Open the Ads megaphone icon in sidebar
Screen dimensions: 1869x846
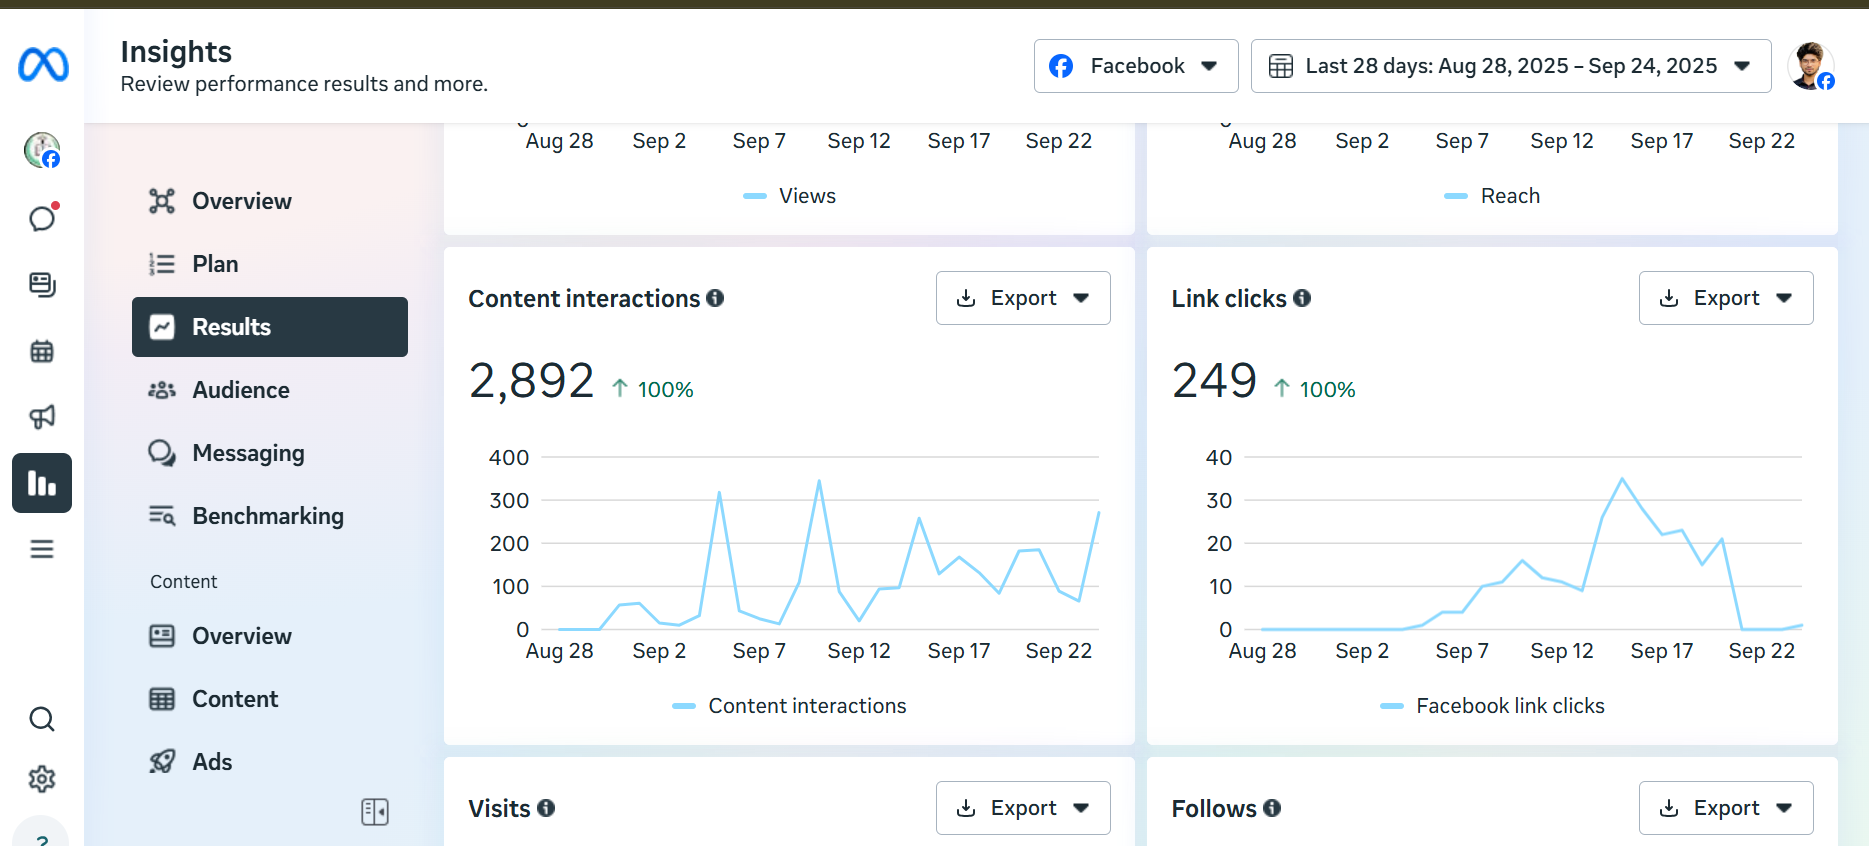(42, 417)
